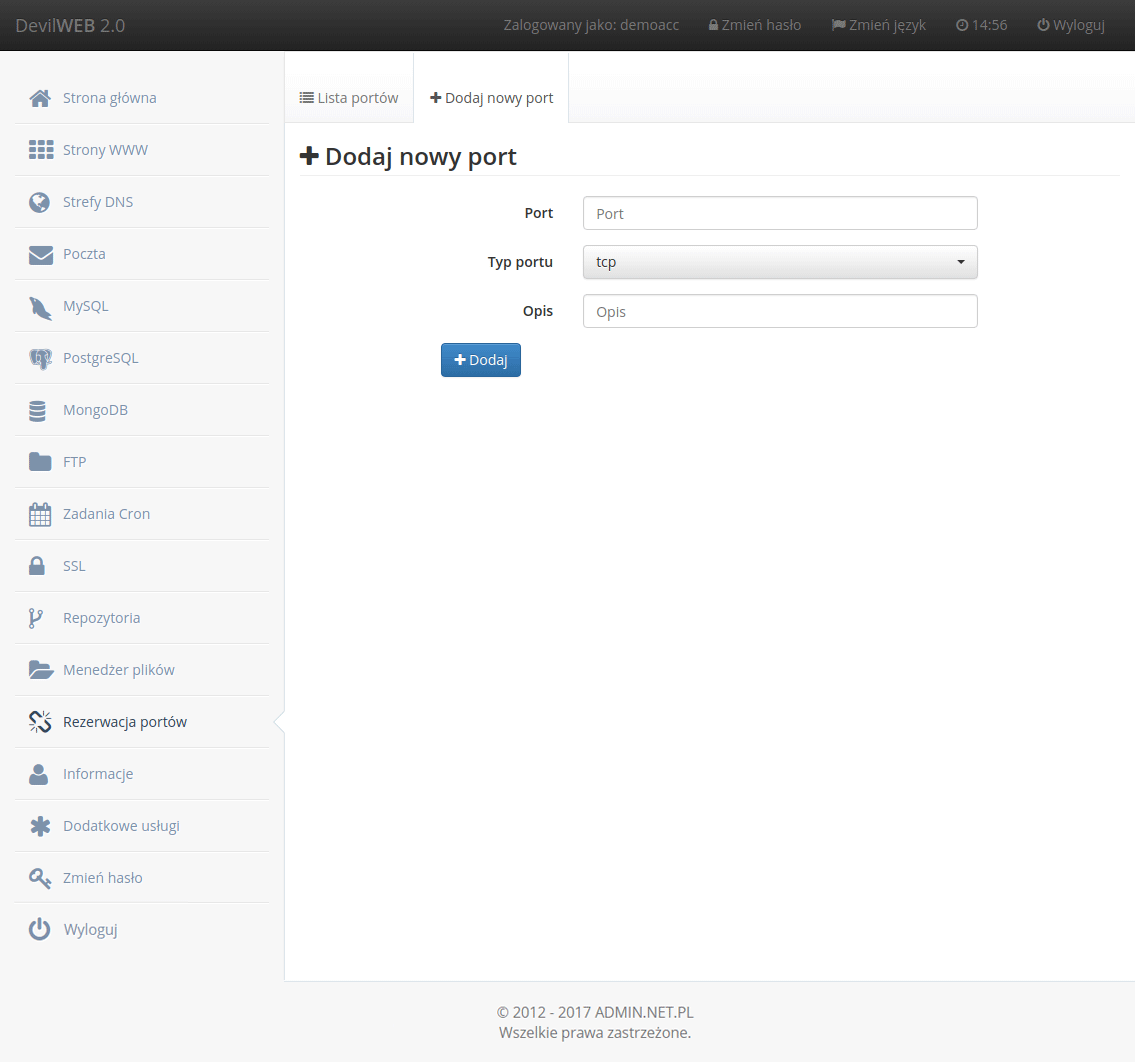Click the globe icon for Strefy DNS

pos(40,202)
